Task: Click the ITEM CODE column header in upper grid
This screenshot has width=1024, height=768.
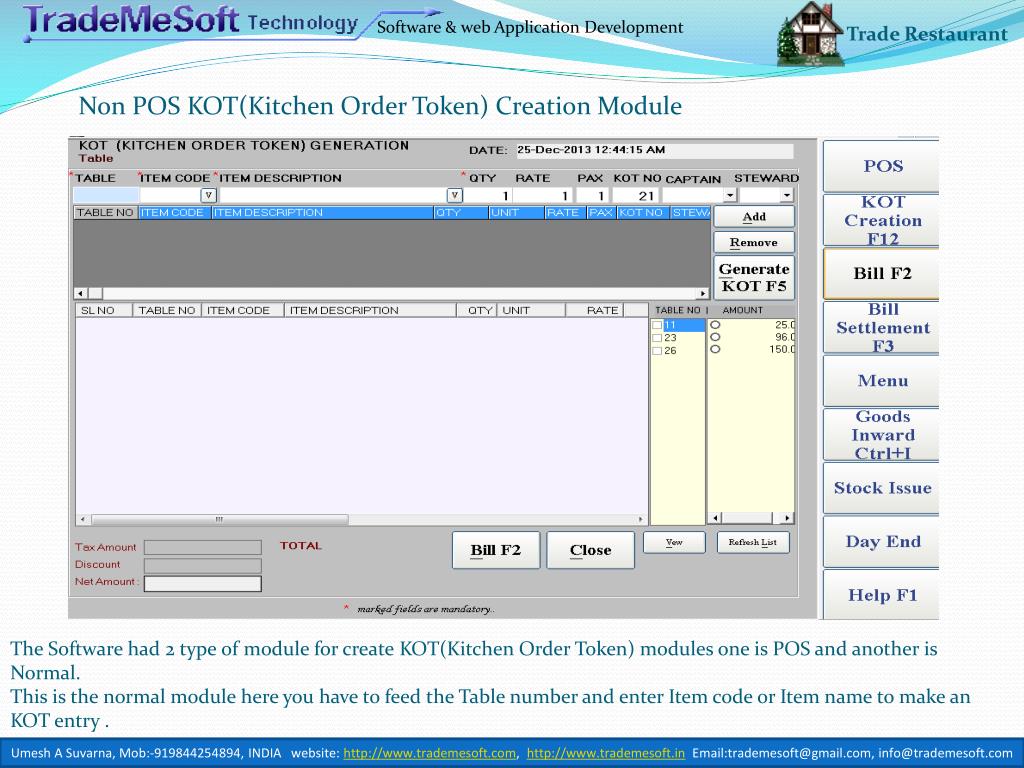Action: tap(174, 213)
